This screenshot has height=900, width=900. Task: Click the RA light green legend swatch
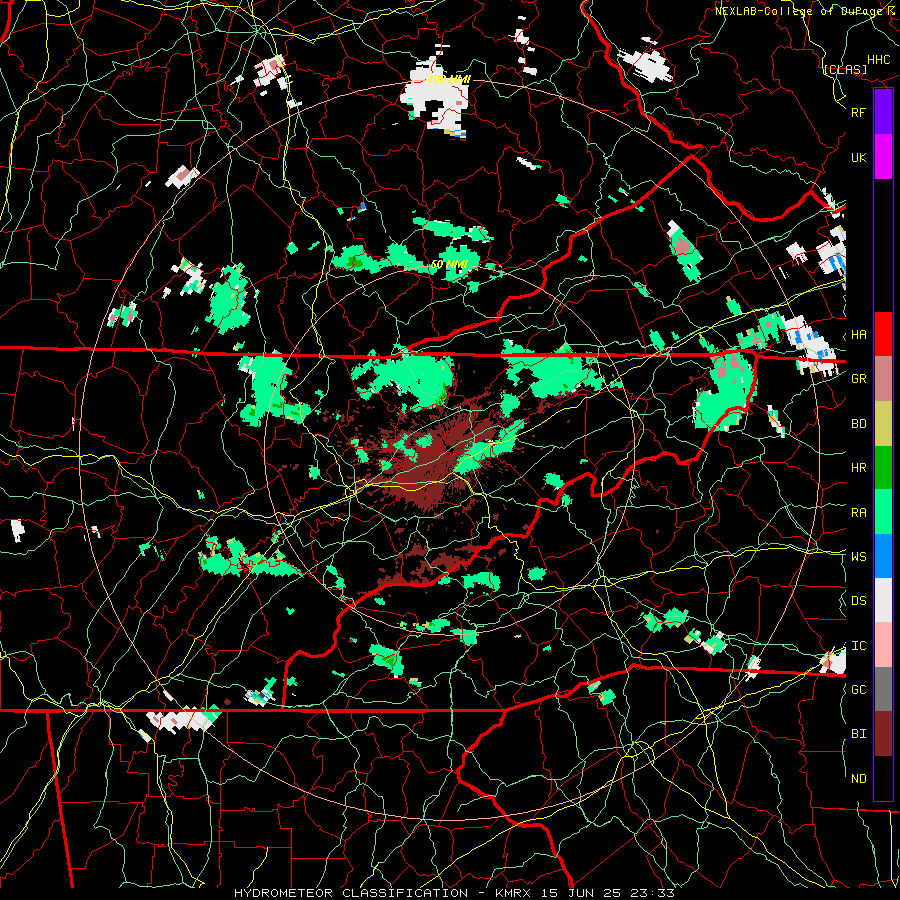(883, 512)
